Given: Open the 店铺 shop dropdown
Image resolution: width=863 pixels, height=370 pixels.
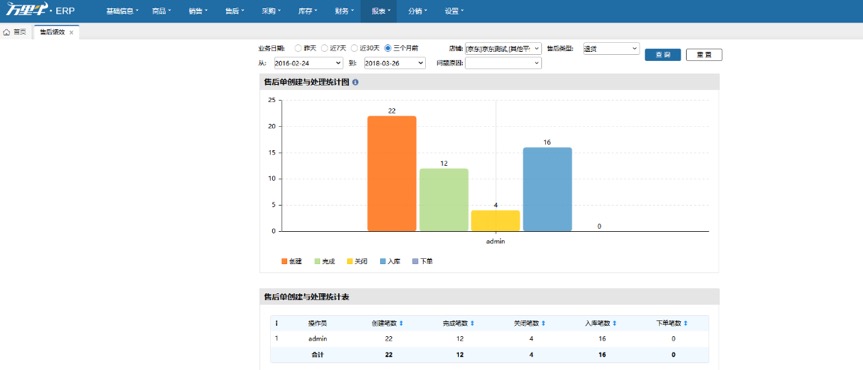Looking at the screenshot, I should point(503,48).
